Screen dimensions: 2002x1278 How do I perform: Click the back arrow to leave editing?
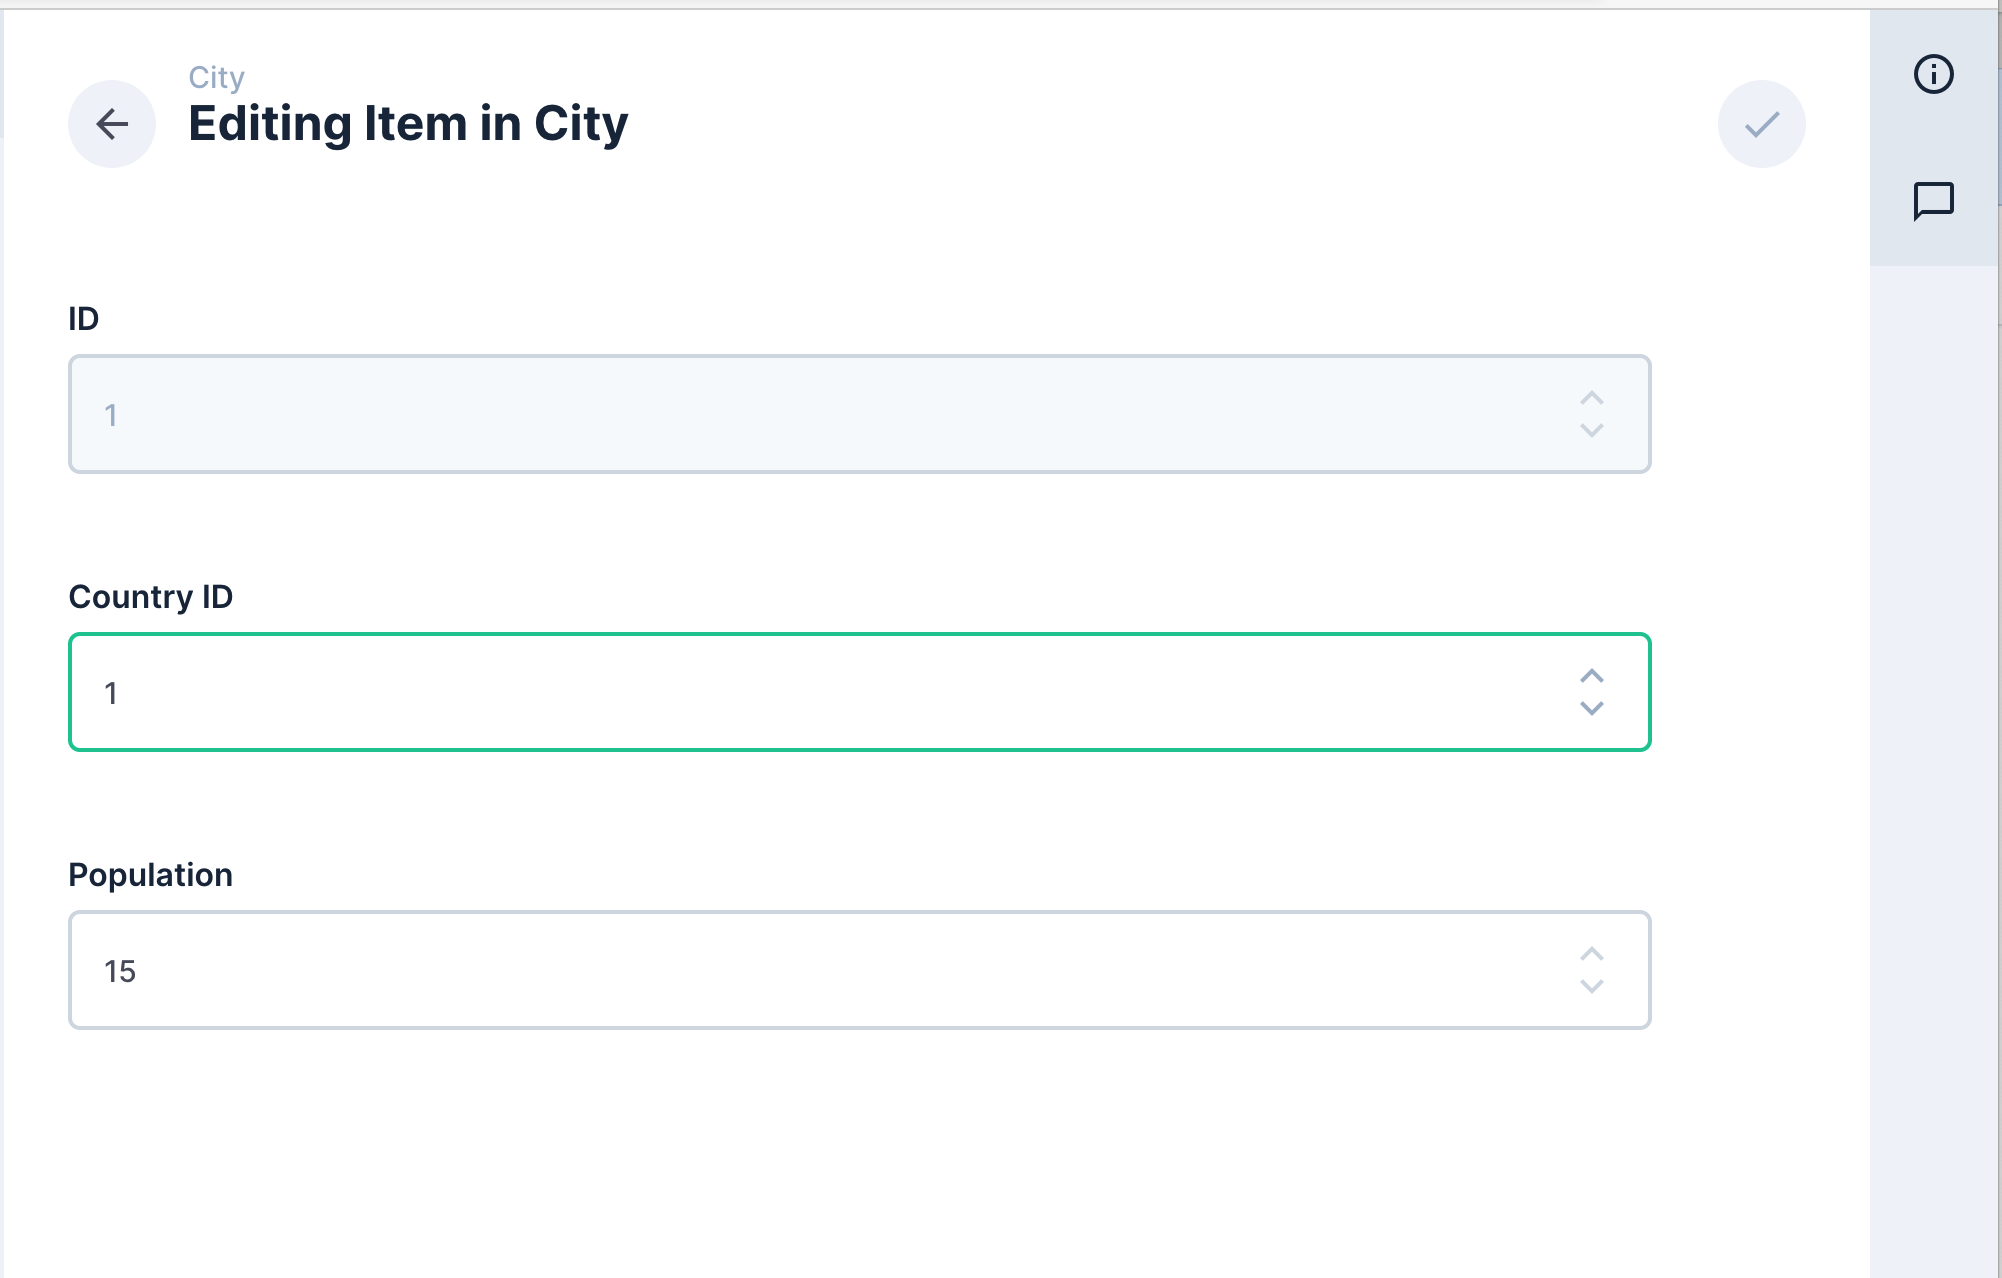point(111,123)
